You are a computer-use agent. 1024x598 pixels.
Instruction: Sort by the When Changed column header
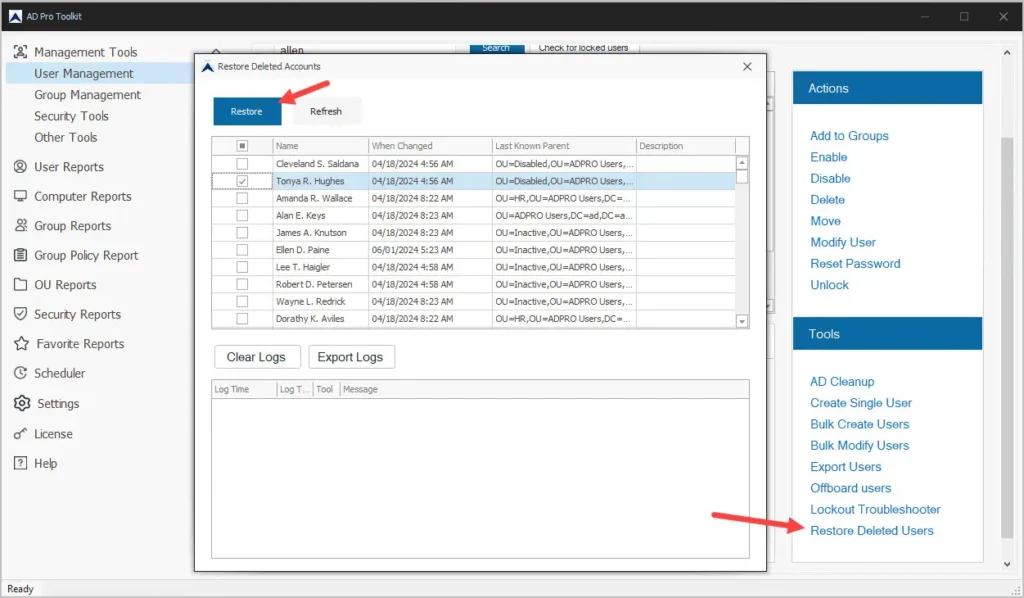coord(430,146)
